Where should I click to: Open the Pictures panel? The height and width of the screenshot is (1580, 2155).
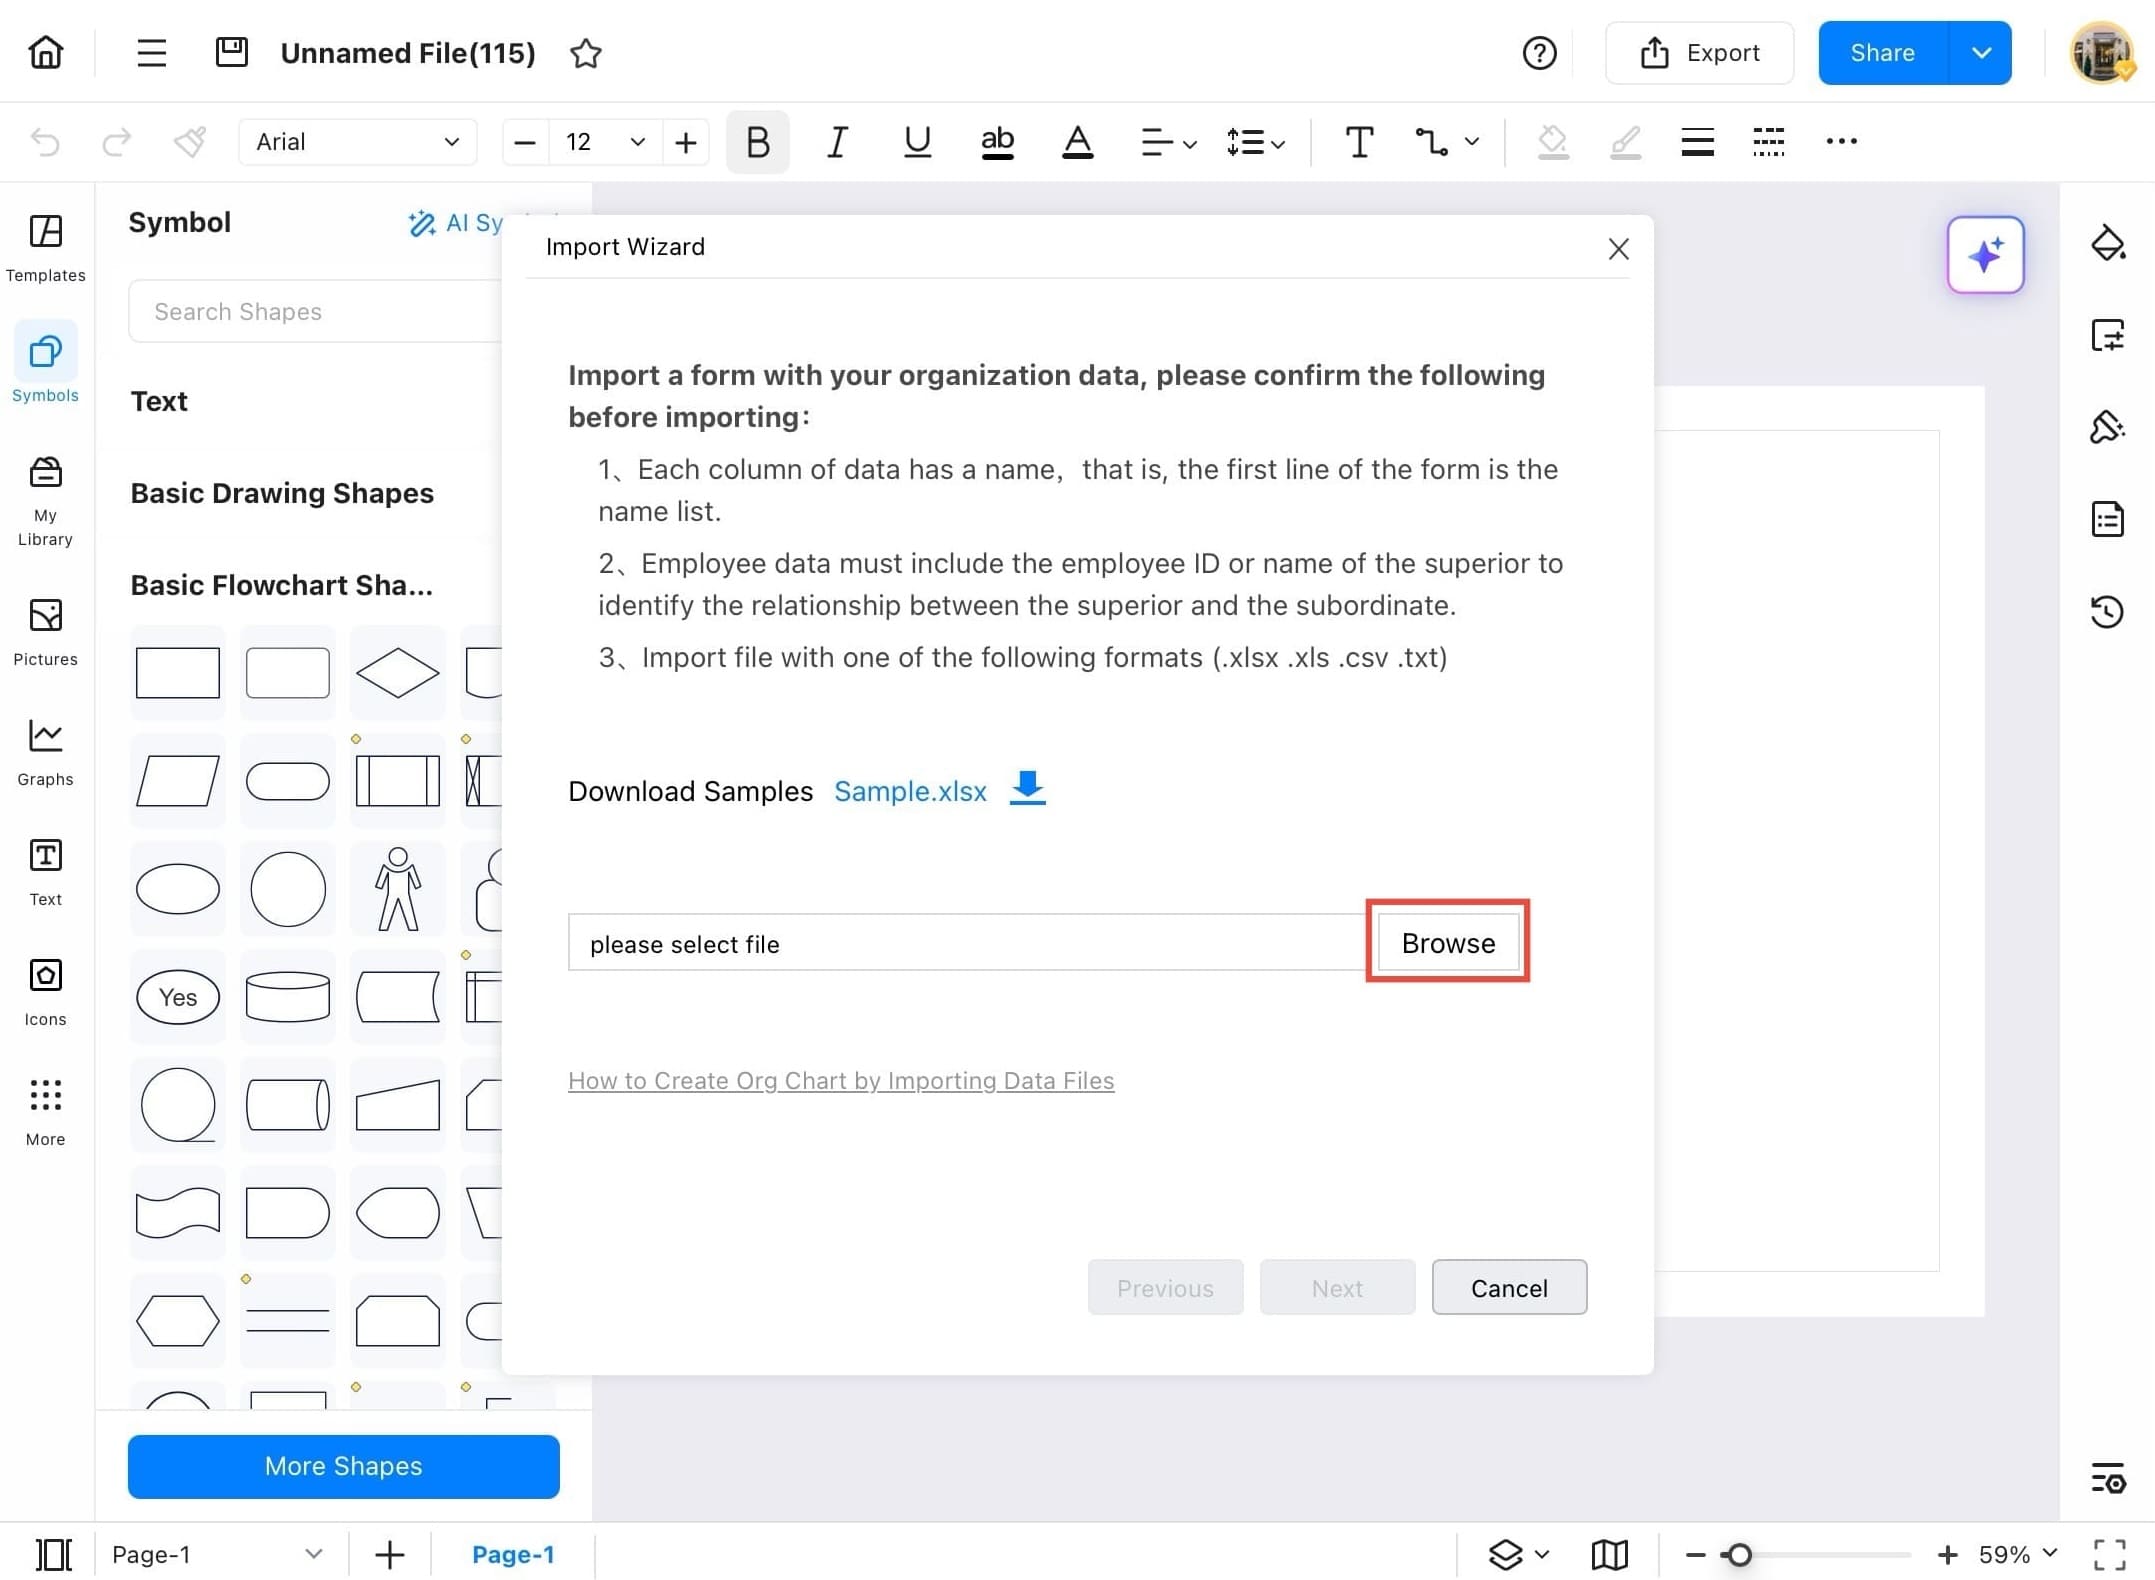(44, 628)
